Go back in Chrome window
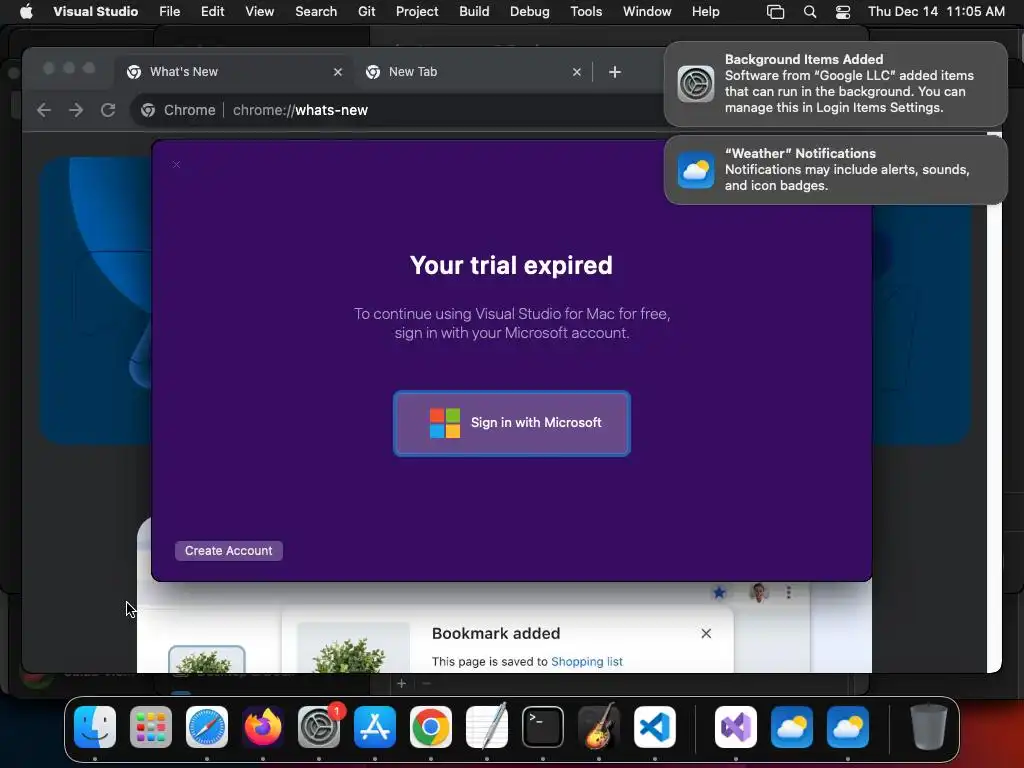 click(44, 110)
